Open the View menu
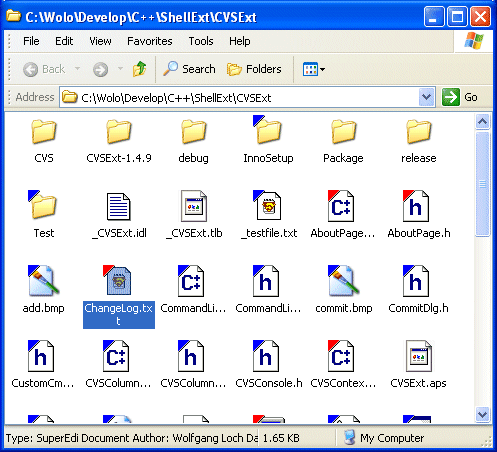Screen dimensions: 497x452 [100, 41]
